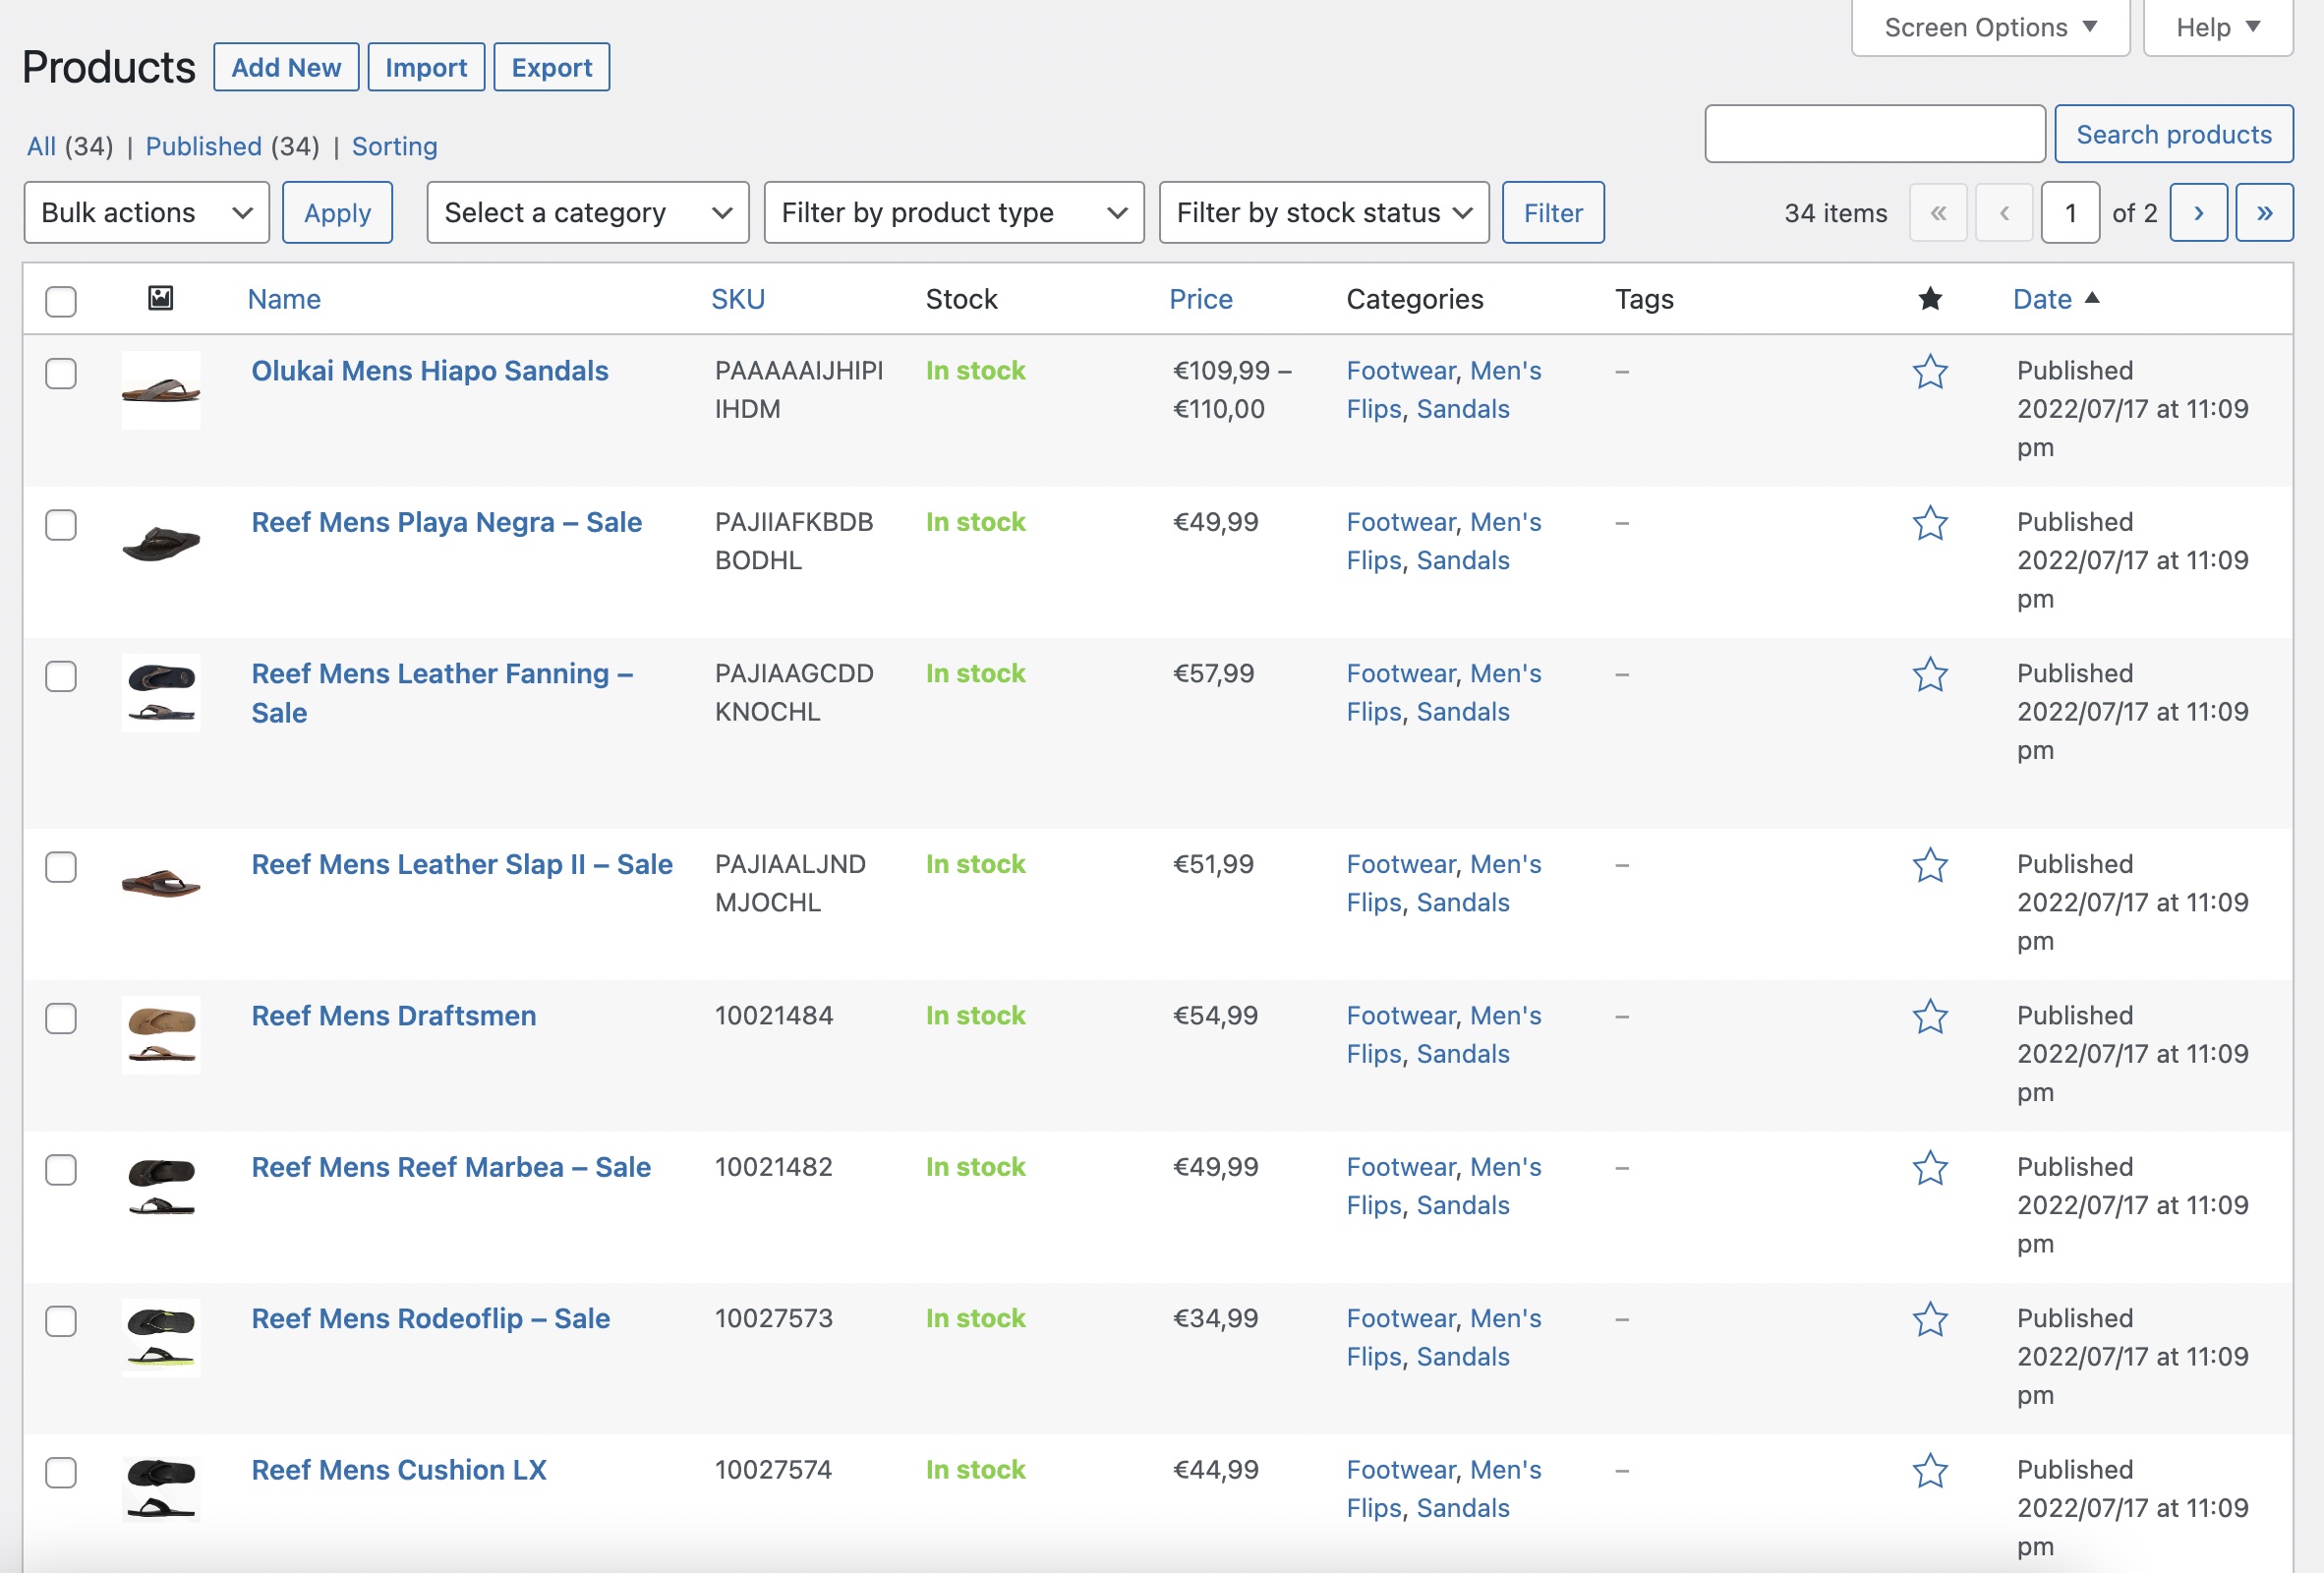The width and height of the screenshot is (2324, 1573).
Task: Toggle featured star for Reef Mens Cushion LX
Action: click(1929, 1471)
